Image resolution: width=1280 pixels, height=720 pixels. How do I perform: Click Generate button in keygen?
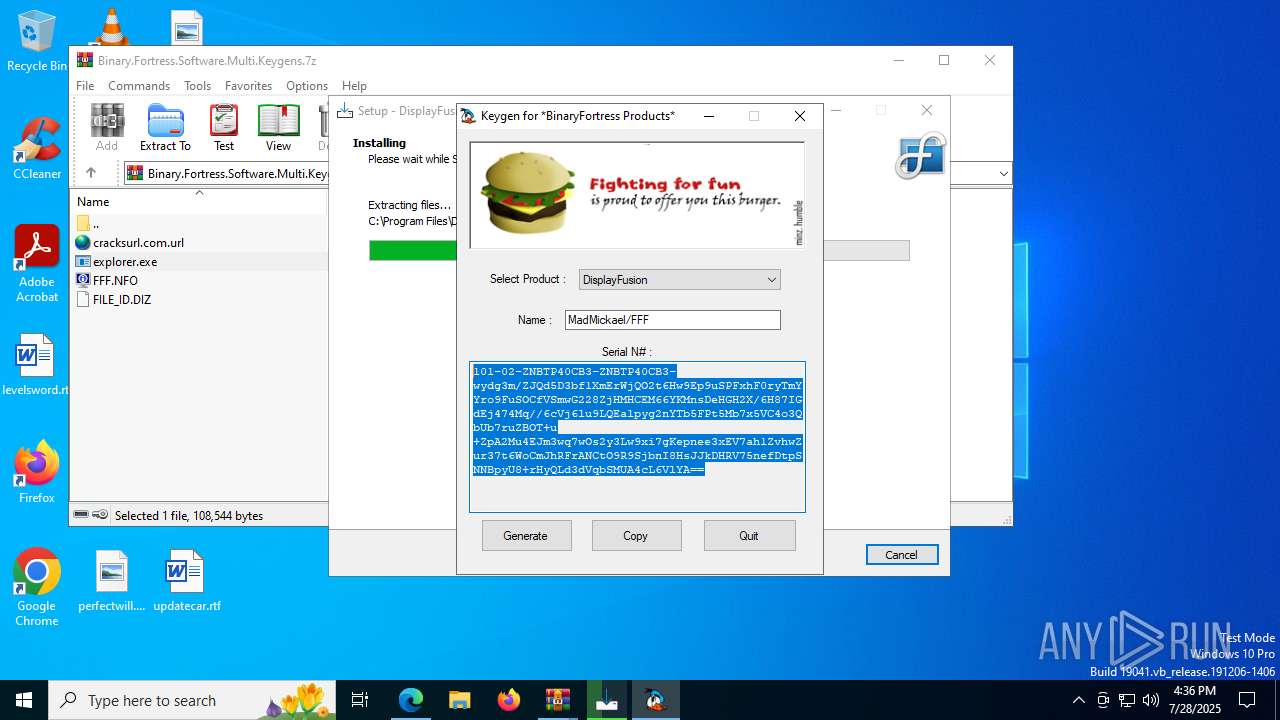point(526,536)
